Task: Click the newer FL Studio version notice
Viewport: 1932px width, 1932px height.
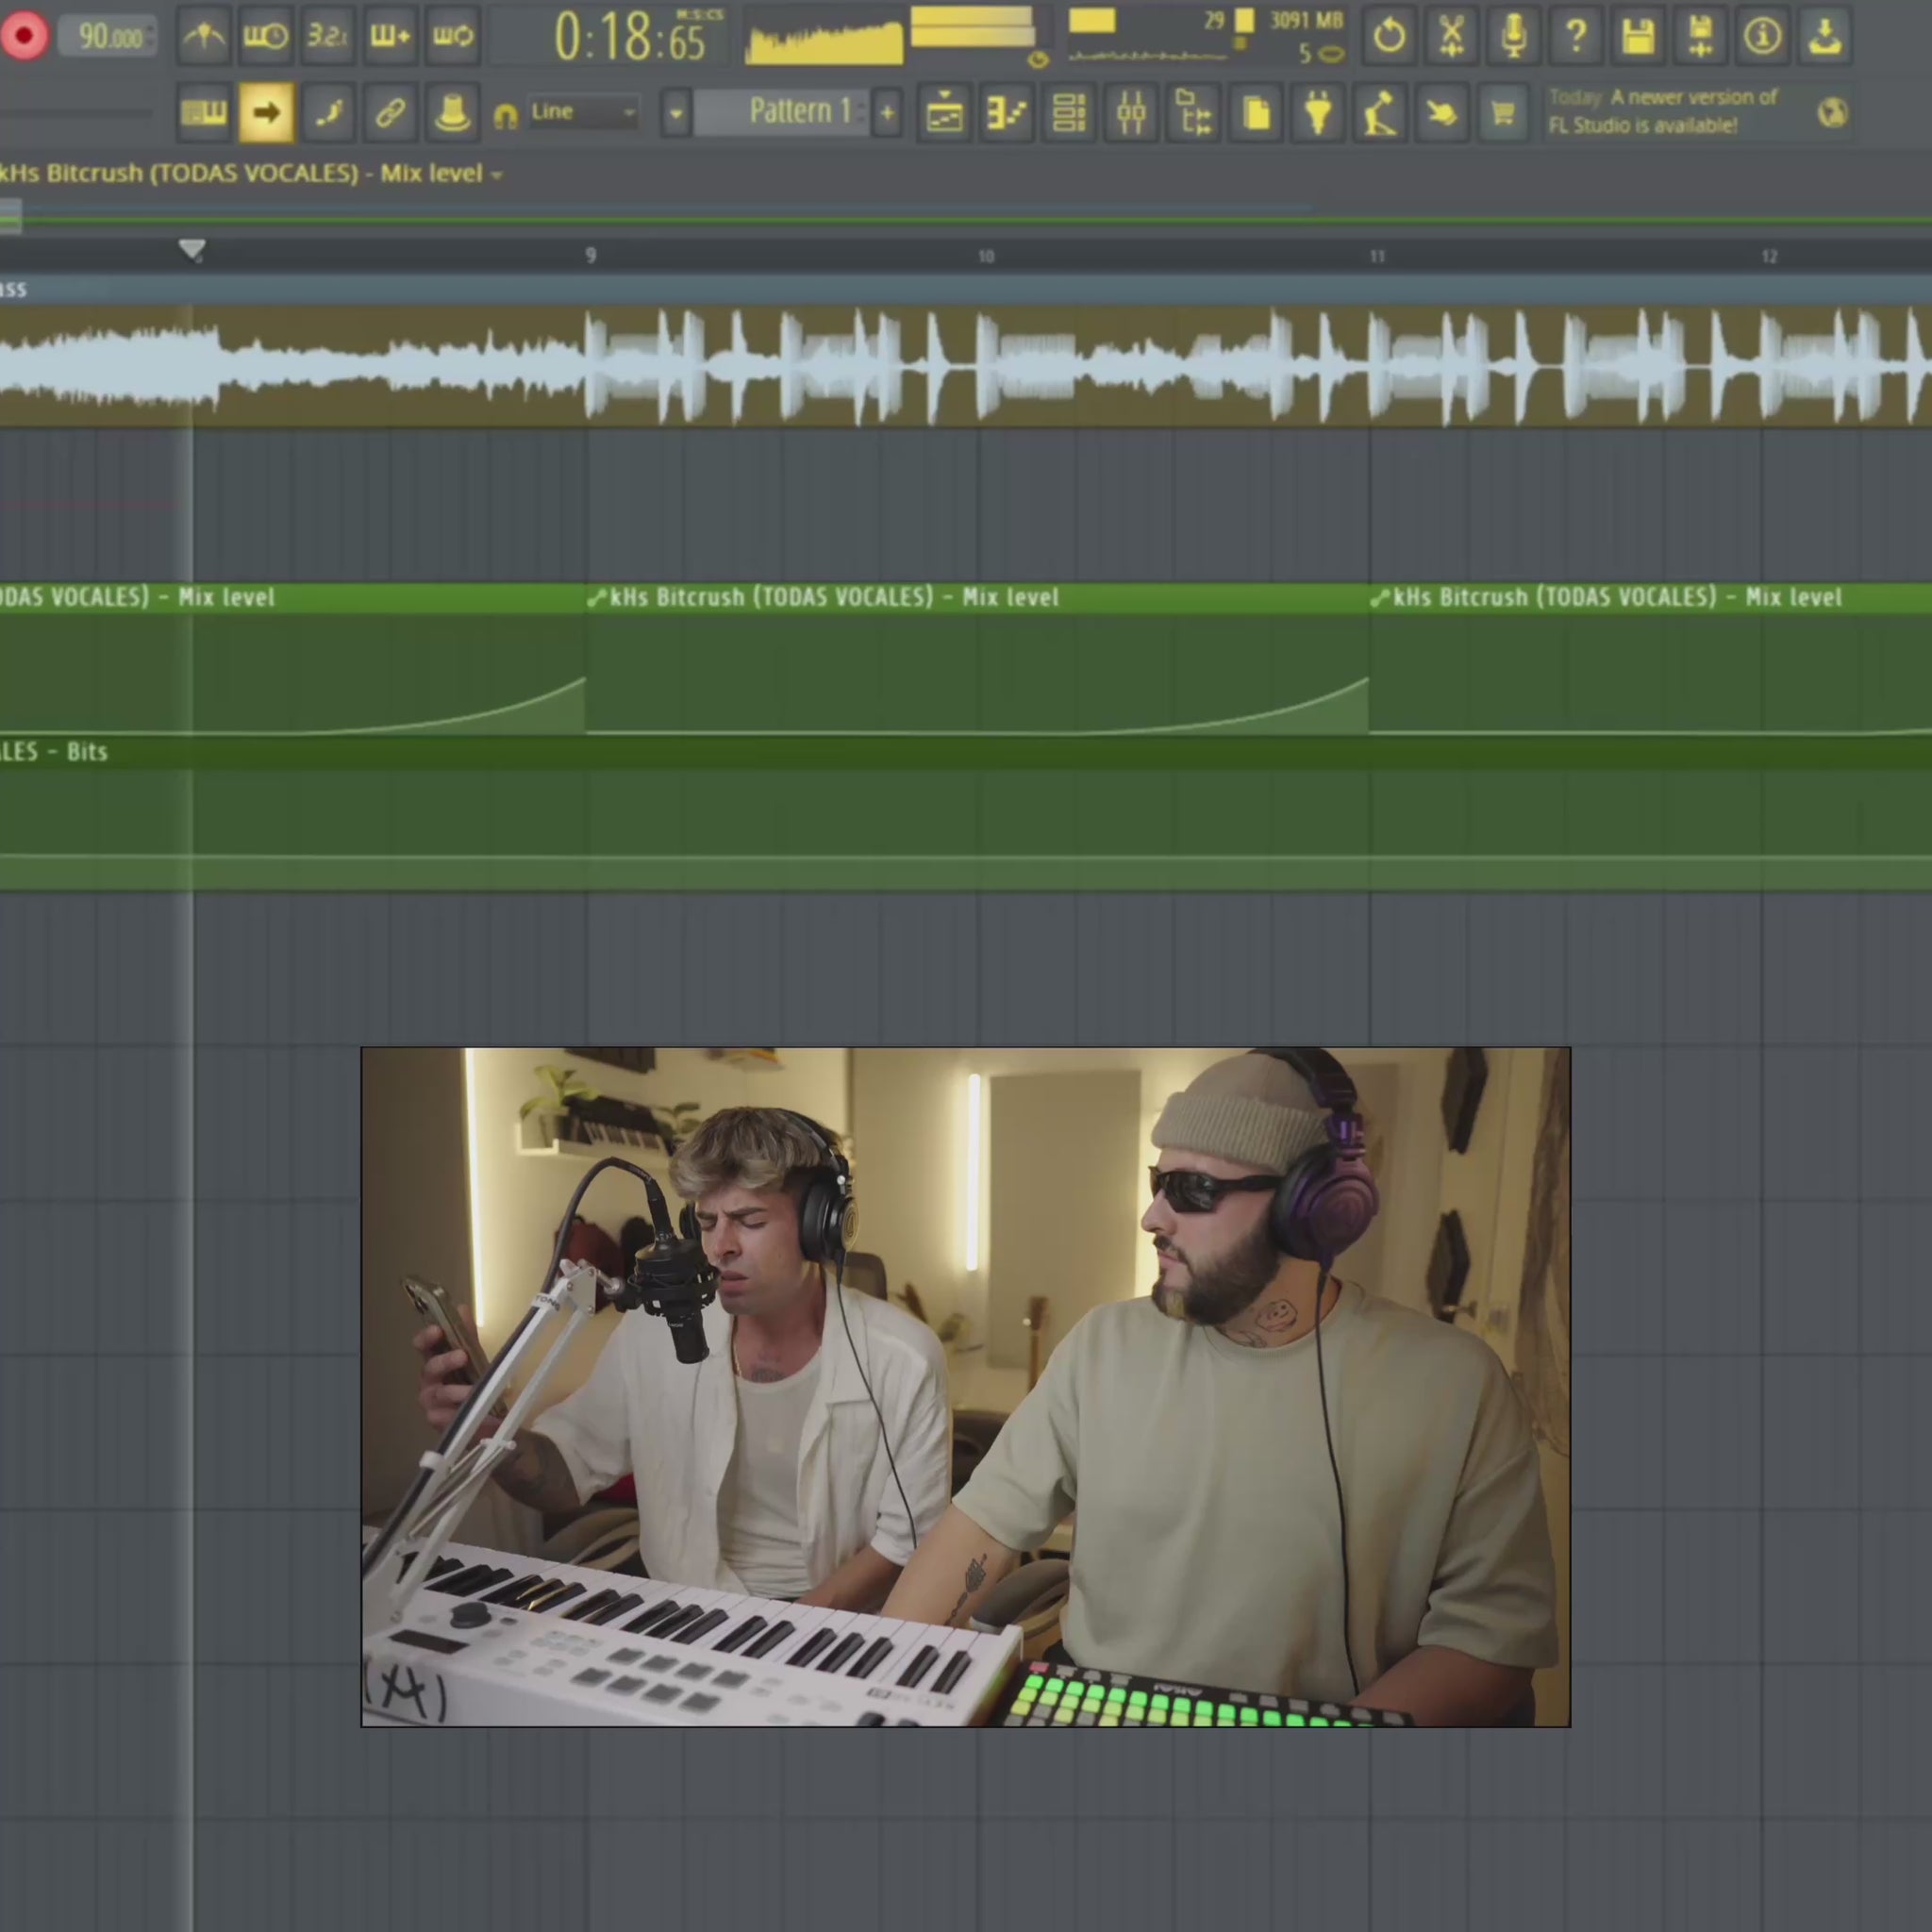Action: coord(1662,111)
